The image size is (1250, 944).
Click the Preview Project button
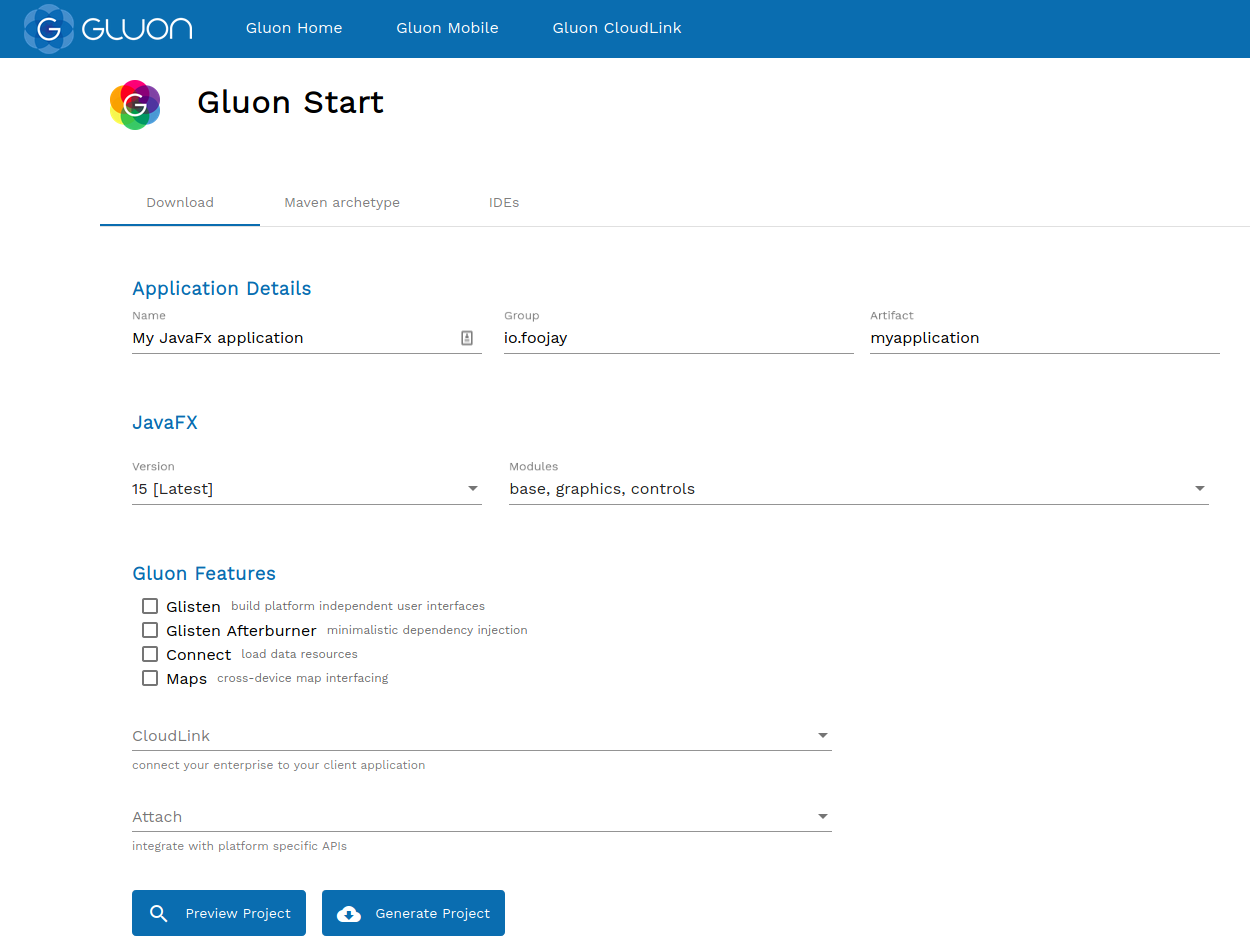[x=218, y=913]
